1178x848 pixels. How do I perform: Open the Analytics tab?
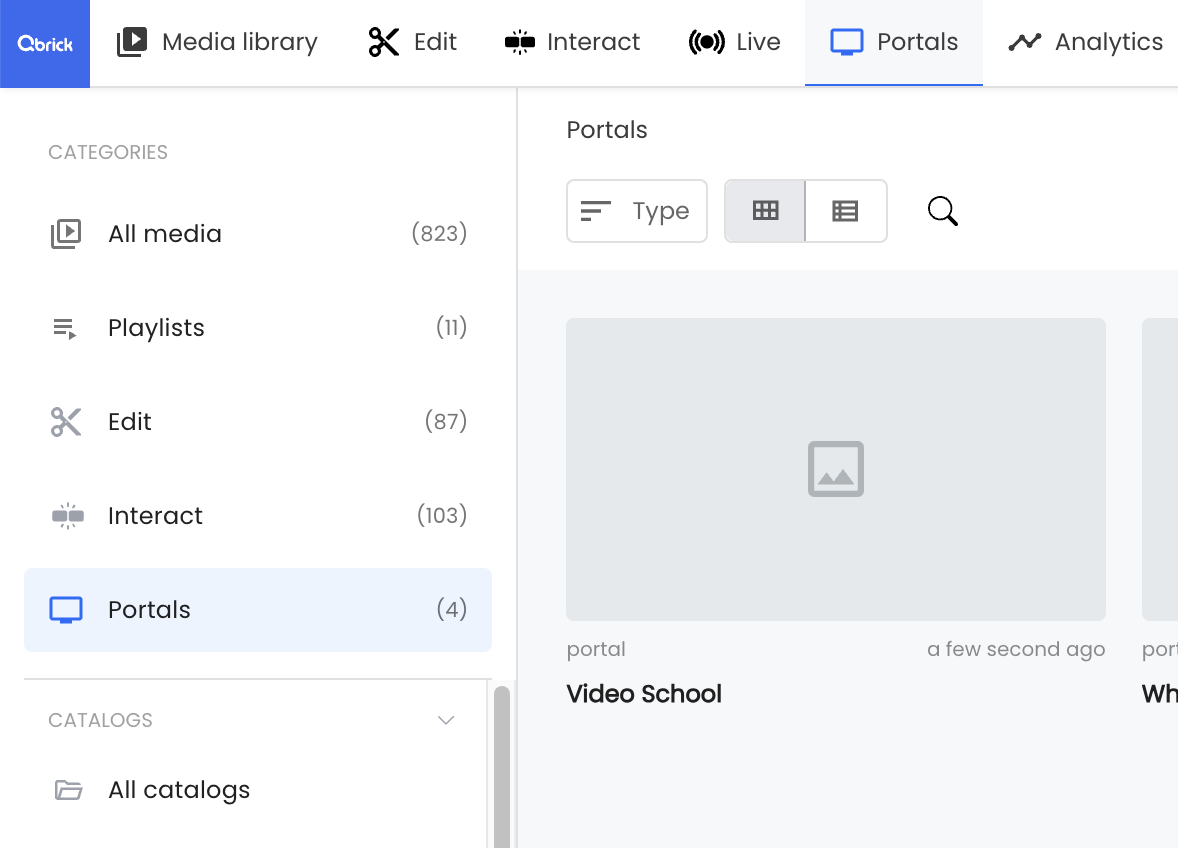tap(1086, 42)
